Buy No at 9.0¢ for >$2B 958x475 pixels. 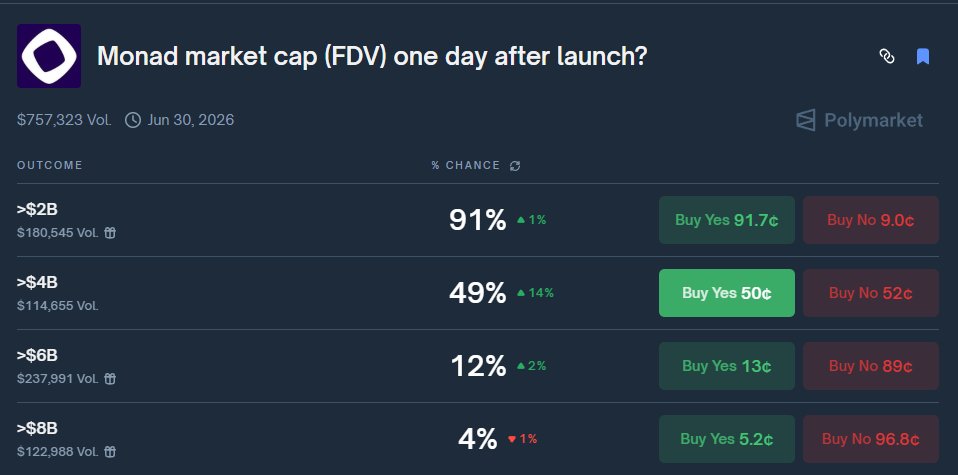(870, 220)
